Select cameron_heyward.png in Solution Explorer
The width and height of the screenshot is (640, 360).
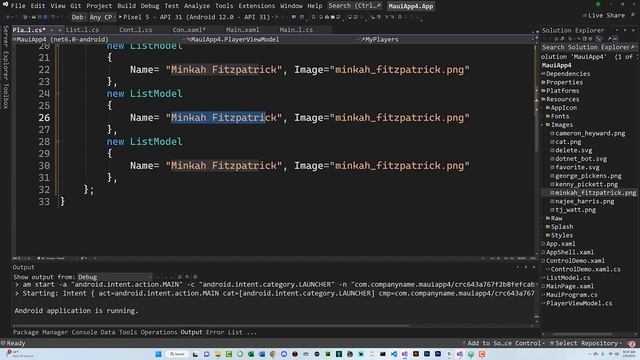point(590,133)
